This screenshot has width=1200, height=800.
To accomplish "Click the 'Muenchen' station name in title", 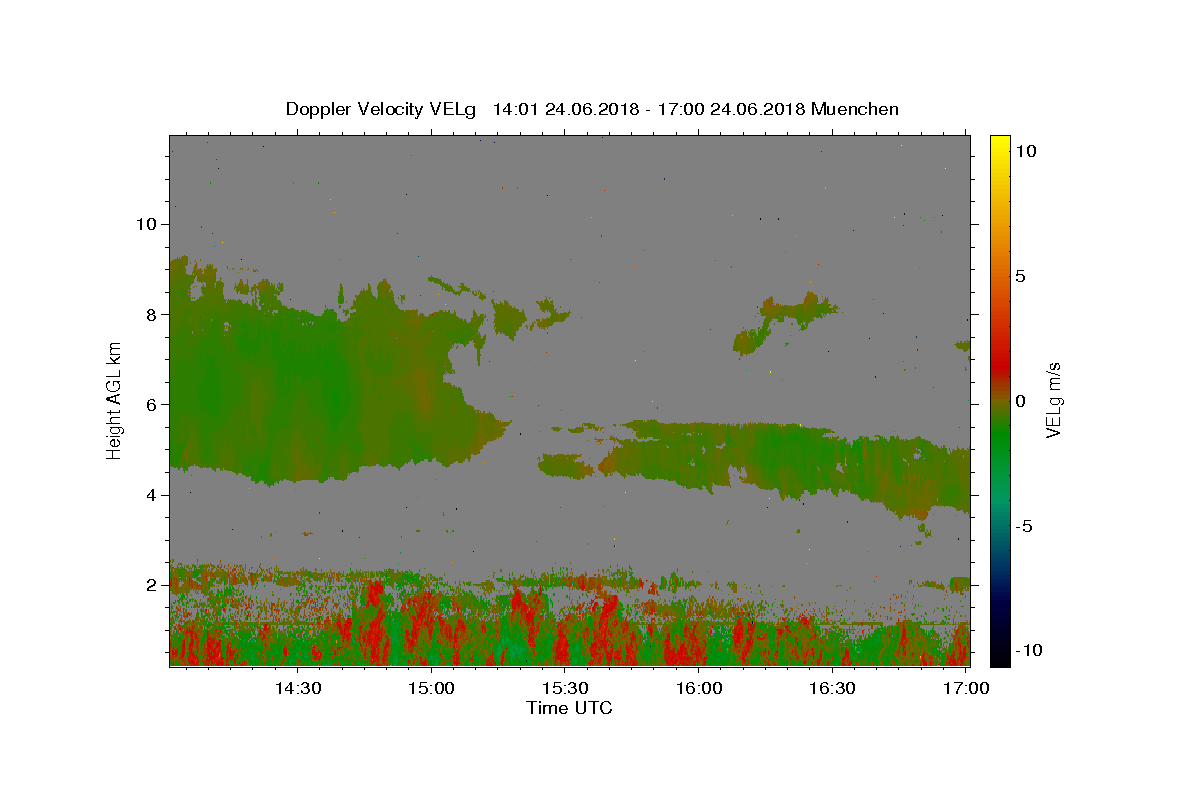I will point(855,109).
